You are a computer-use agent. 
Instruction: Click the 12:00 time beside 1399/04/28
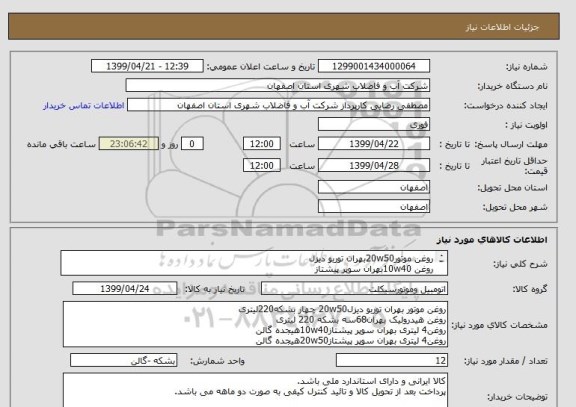click(x=262, y=165)
